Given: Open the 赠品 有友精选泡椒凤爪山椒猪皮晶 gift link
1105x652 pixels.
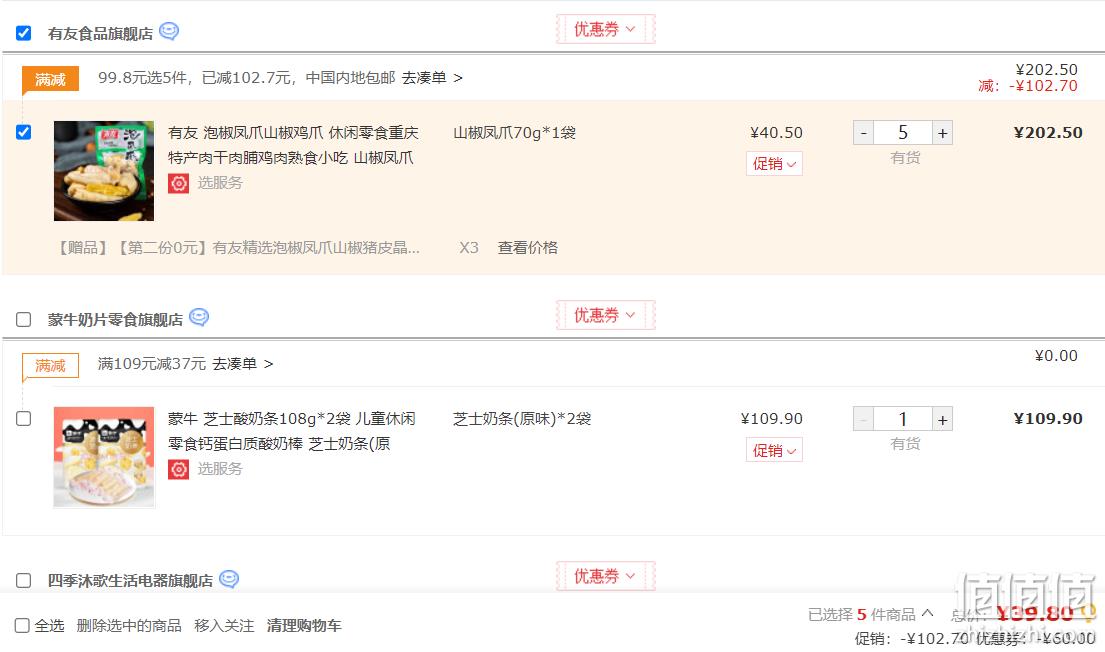Looking at the screenshot, I should coord(238,247).
